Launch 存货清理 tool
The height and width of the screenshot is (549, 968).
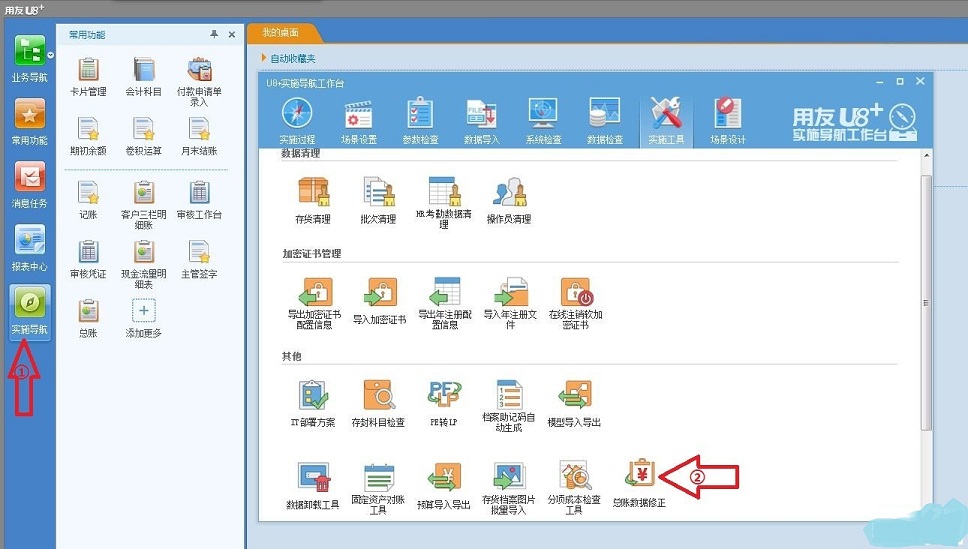point(313,199)
